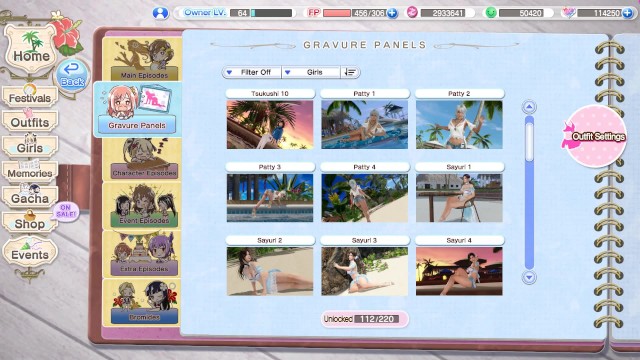
Task: Open the Sayuri 4 panel thumbnail
Action: tap(459, 271)
